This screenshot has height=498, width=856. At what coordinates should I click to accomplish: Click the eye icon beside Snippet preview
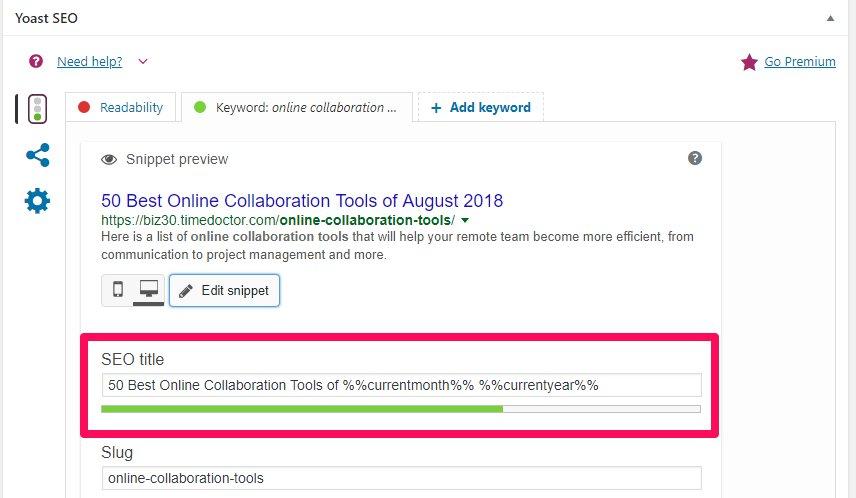pyautogui.click(x=109, y=159)
